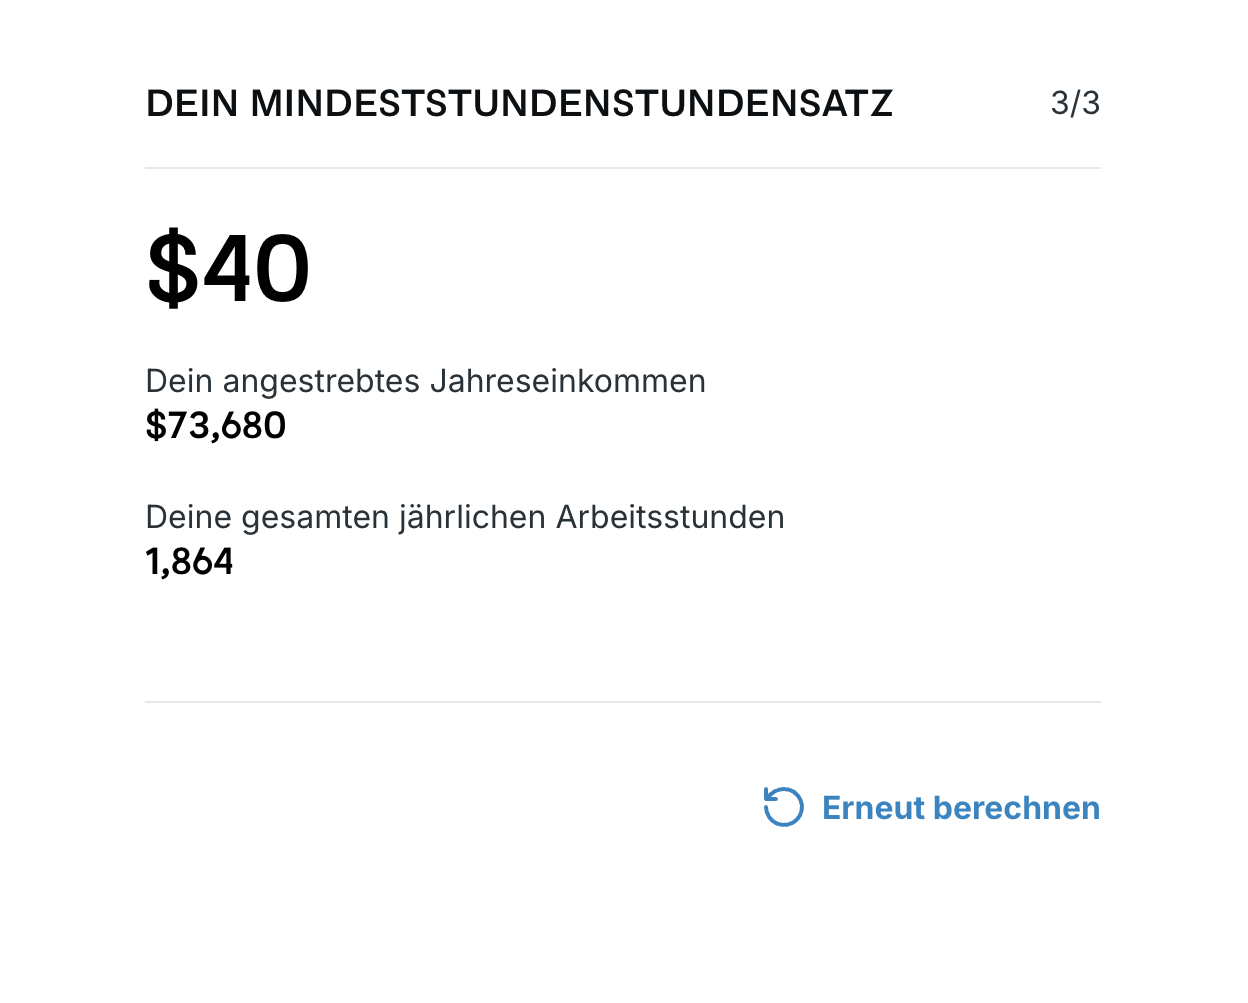Screen dimensions: 1248x1003
Task: Select the 3/3 progress counter
Action: (x=1075, y=101)
